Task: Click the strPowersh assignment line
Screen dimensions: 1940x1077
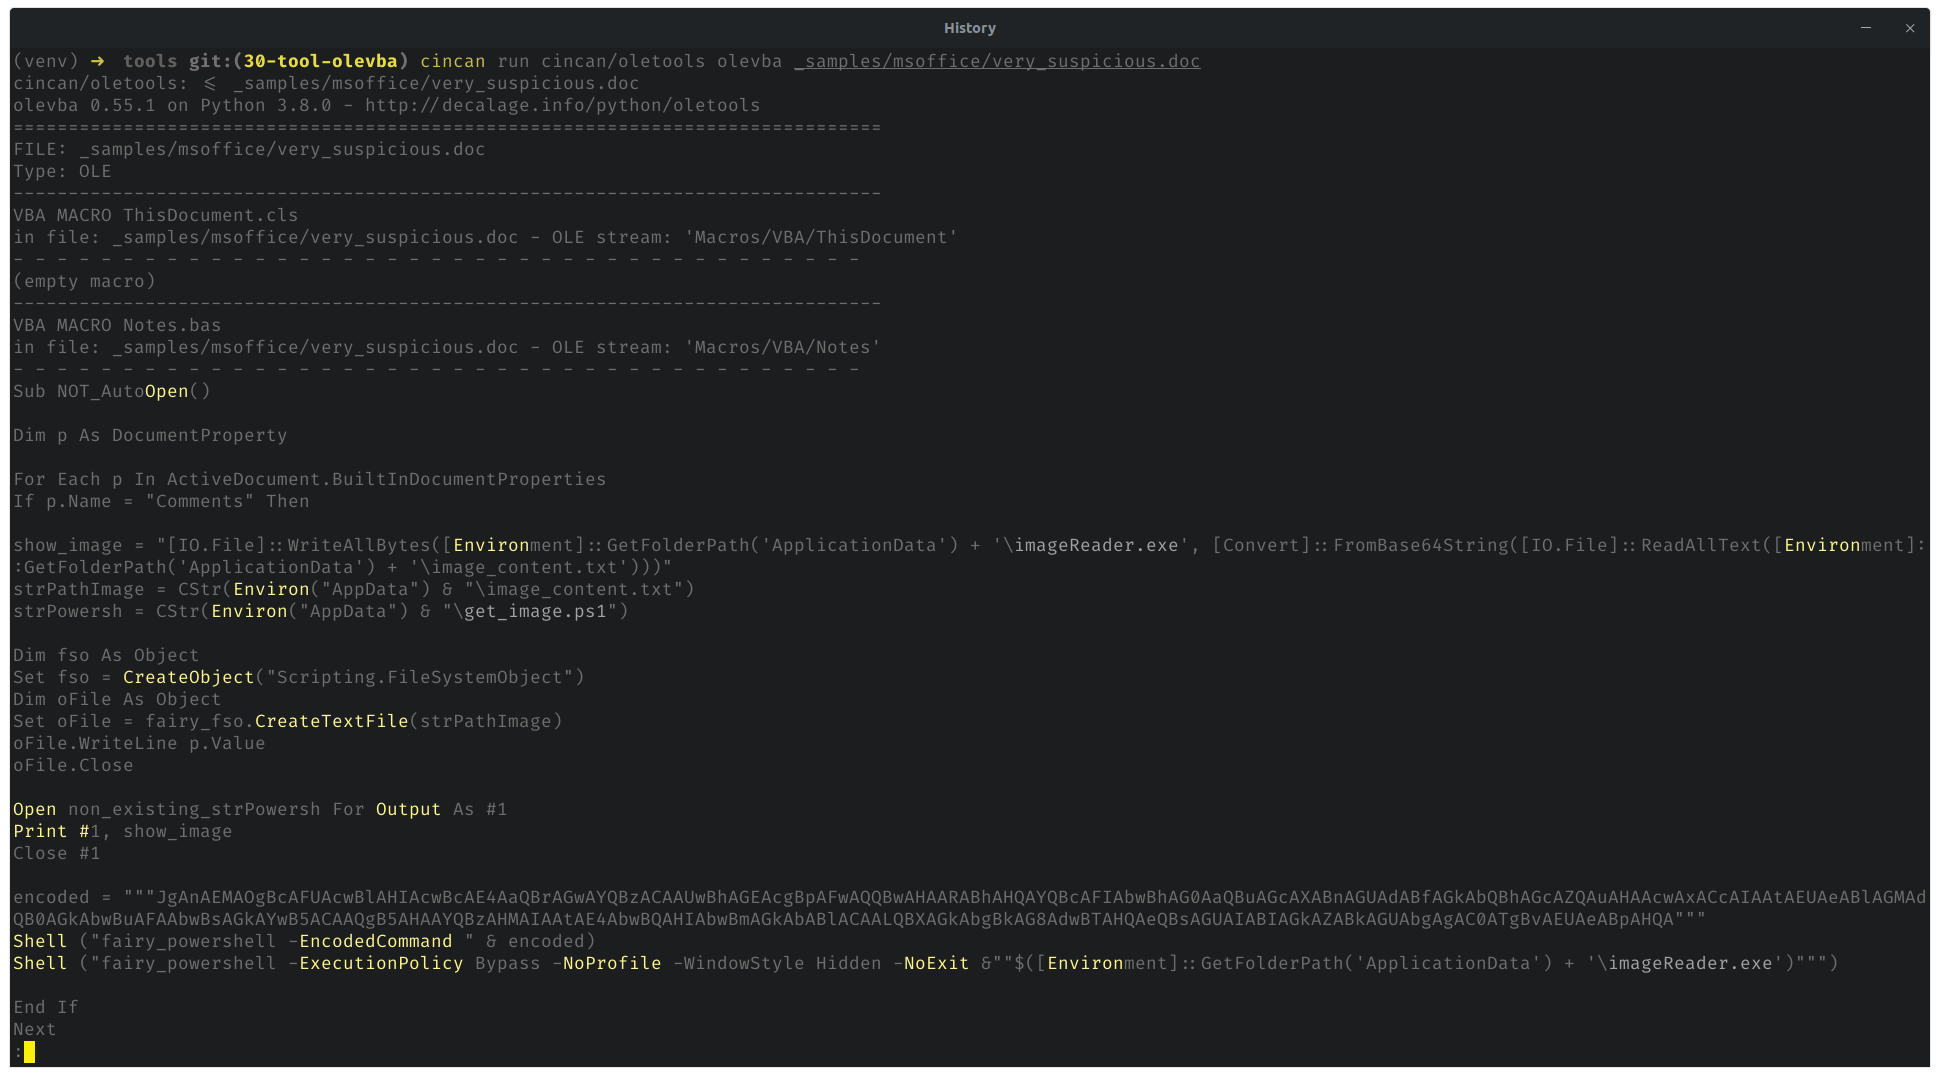Action: [x=321, y=612]
